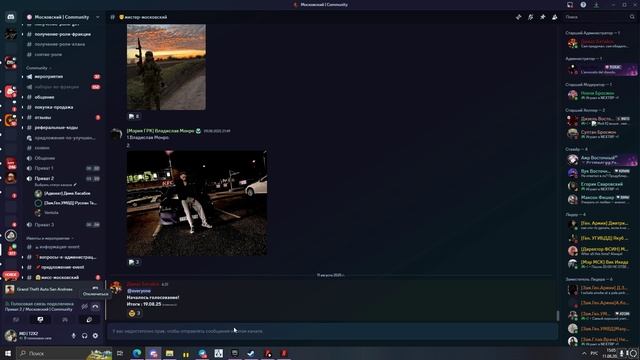This screenshot has height=360, width=640.
Task: Open soundboard in voice panel
Action: [89, 320]
